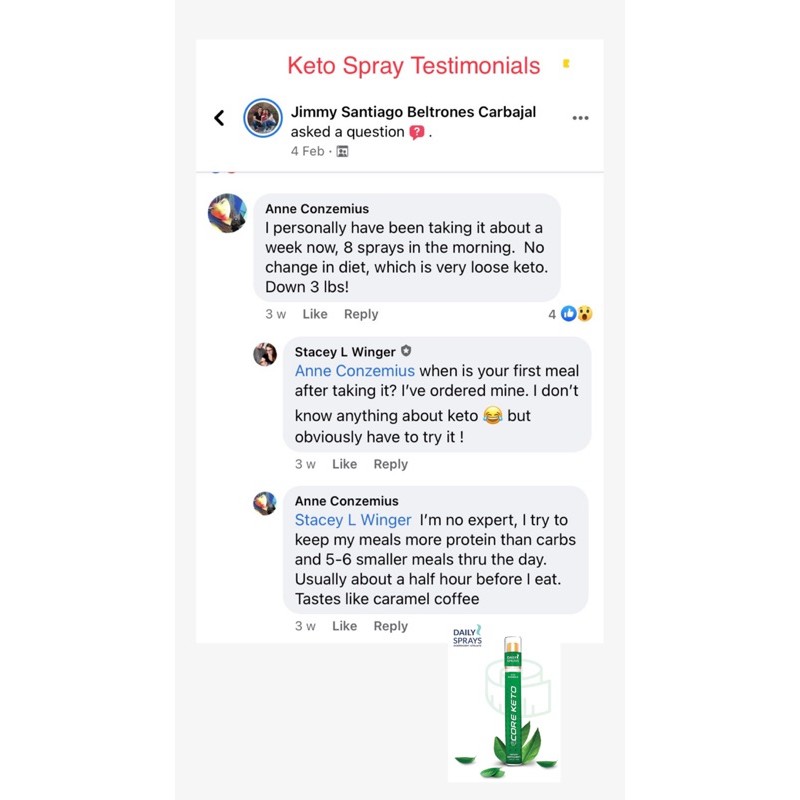
Task: Open the blue Stacey L Winger mention link
Action: tap(353, 520)
